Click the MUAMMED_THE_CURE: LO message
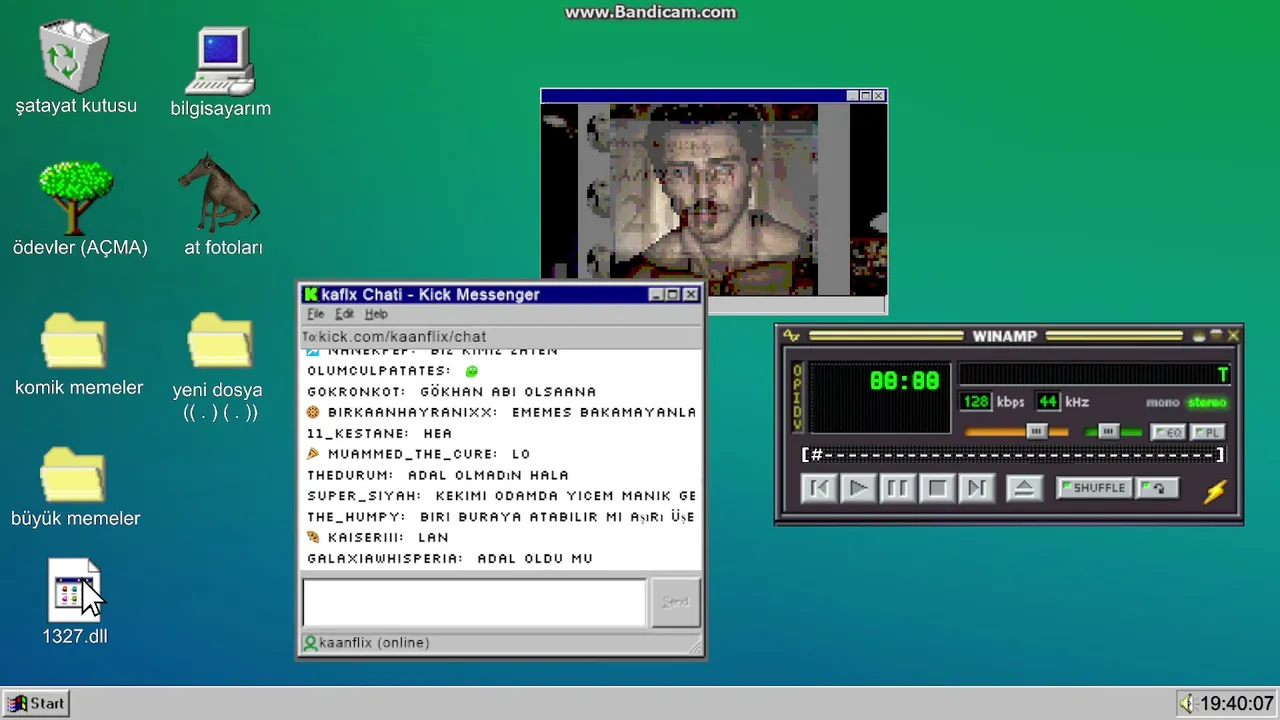 pos(418,454)
